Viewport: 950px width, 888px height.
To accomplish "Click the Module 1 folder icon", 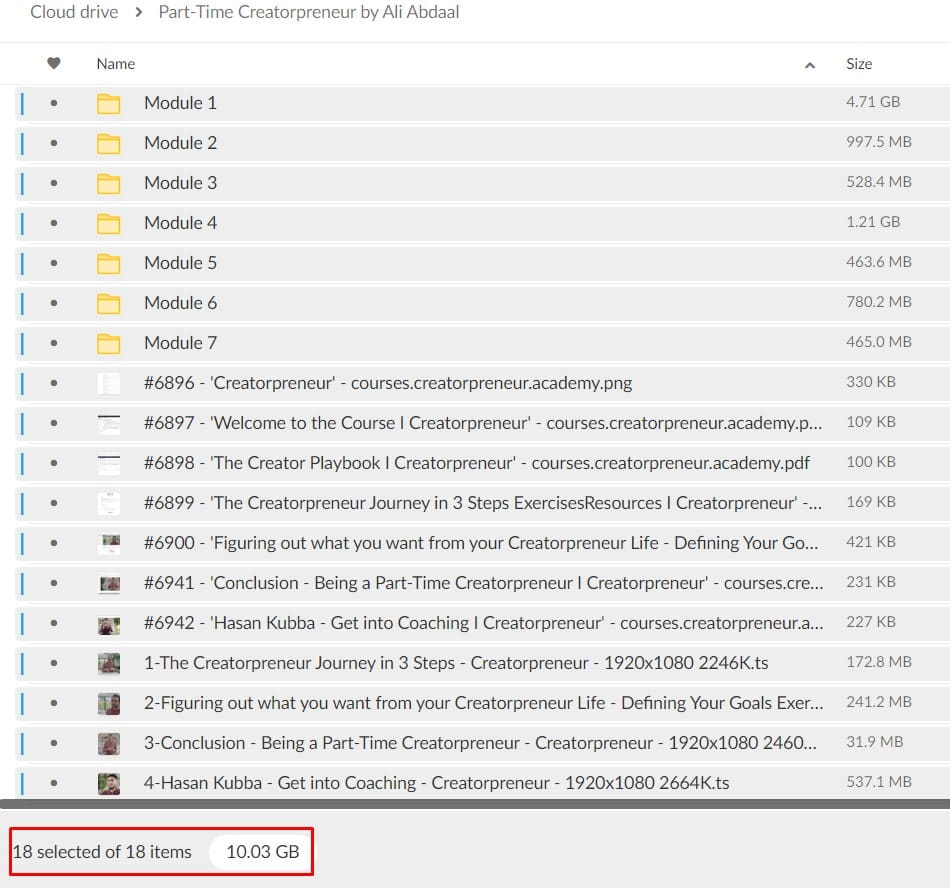I will pos(108,103).
